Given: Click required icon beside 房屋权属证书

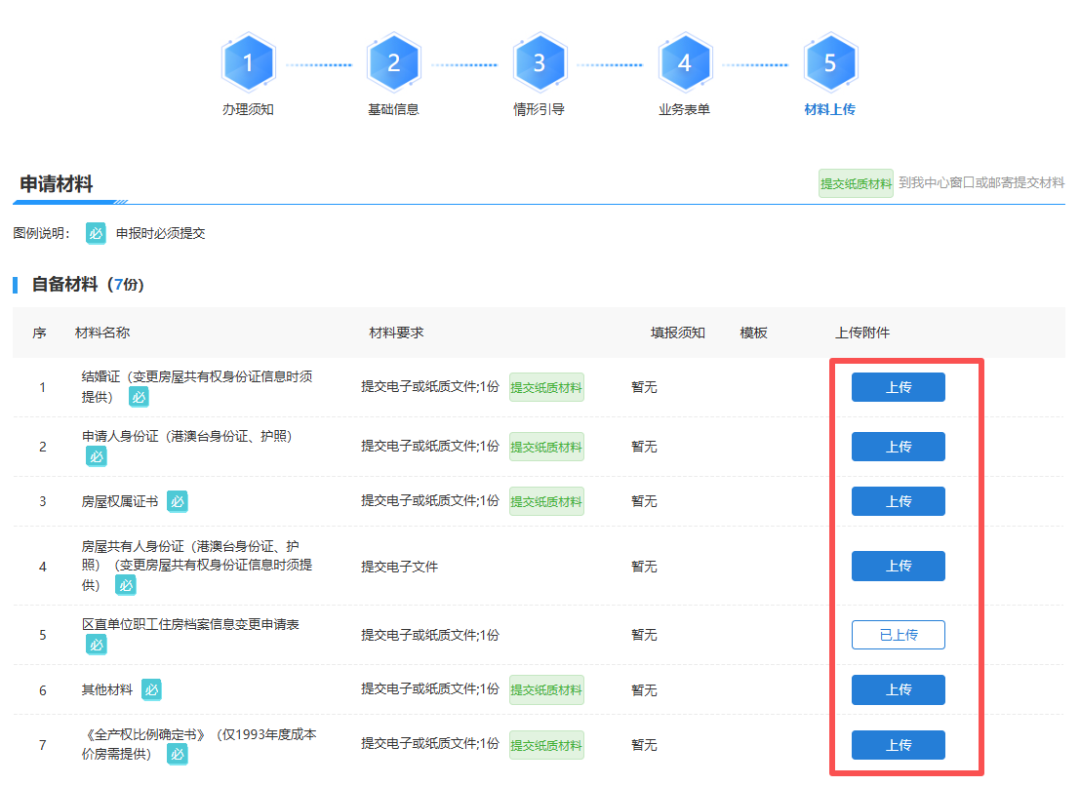Looking at the screenshot, I should coord(177,501).
